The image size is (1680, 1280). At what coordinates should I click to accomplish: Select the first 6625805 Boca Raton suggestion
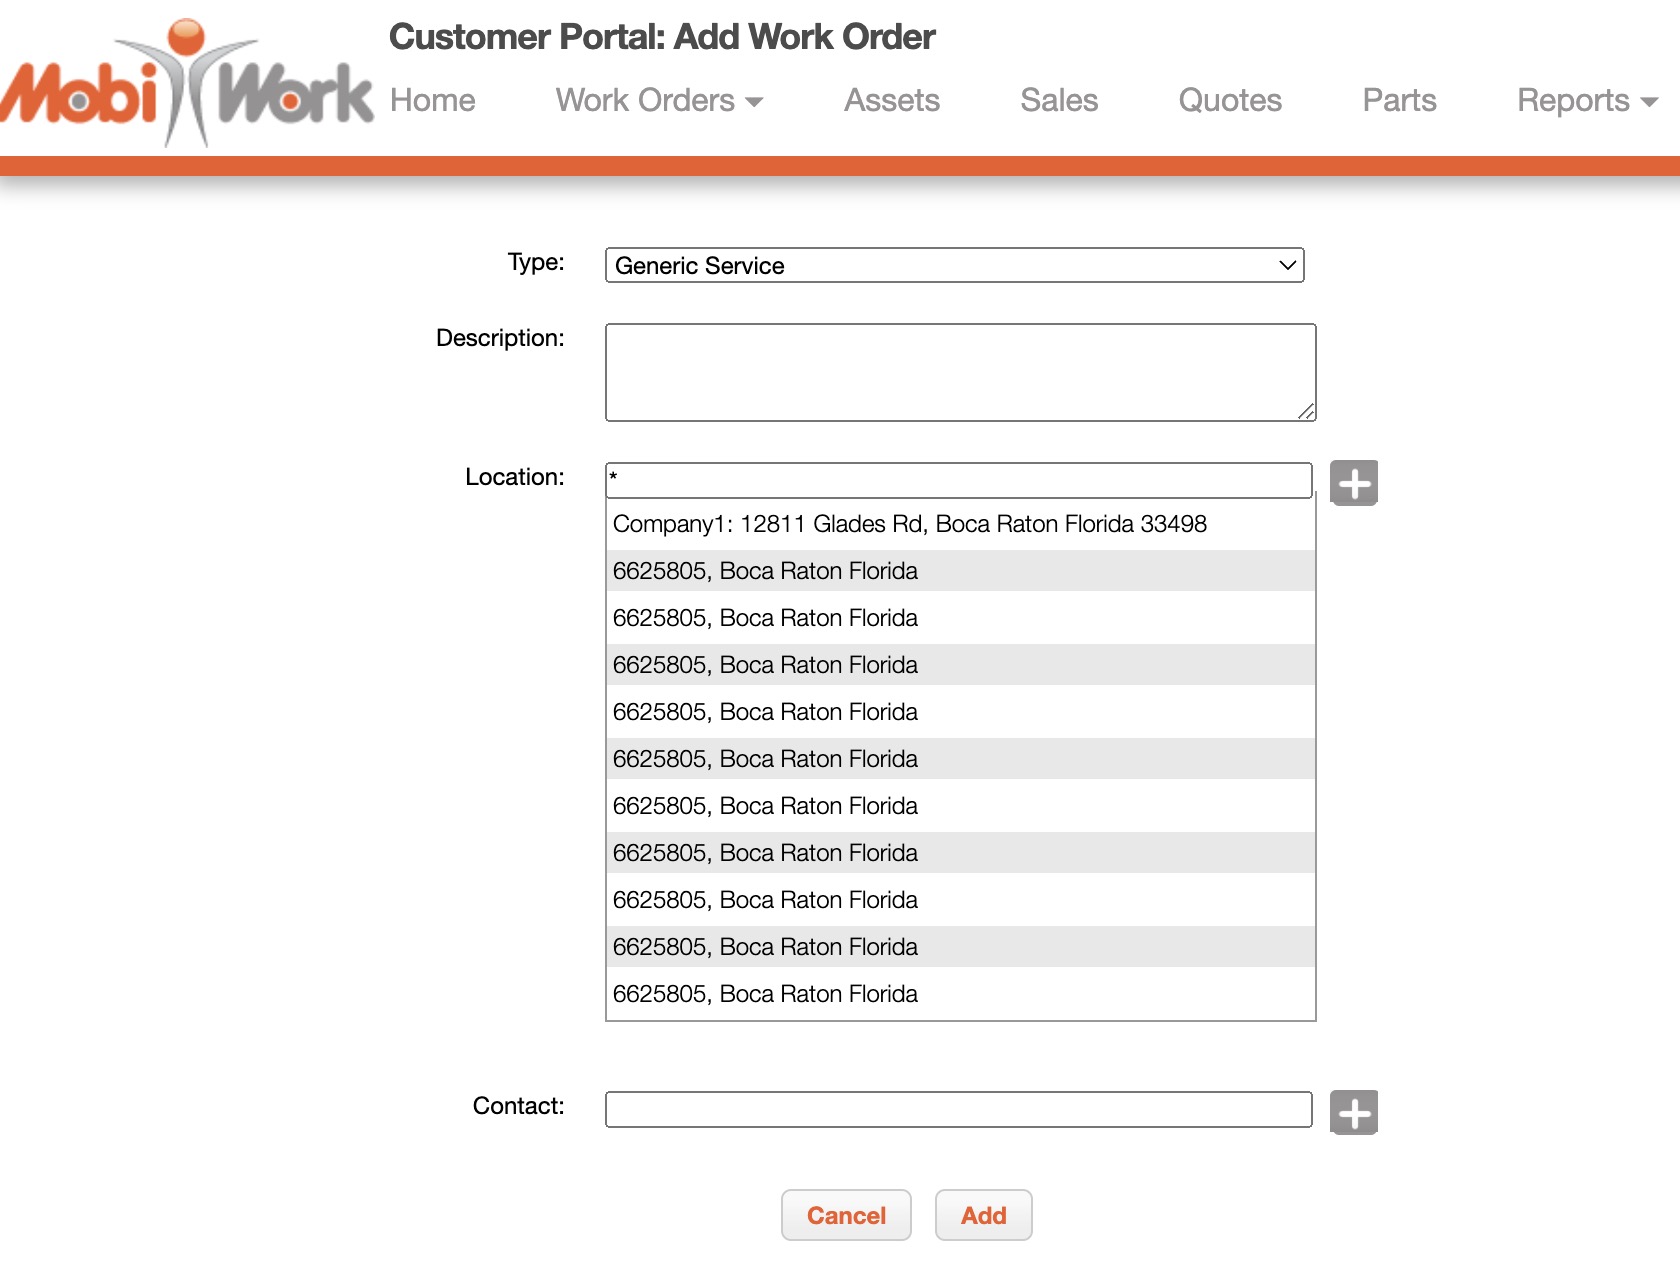click(x=765, y=570)
